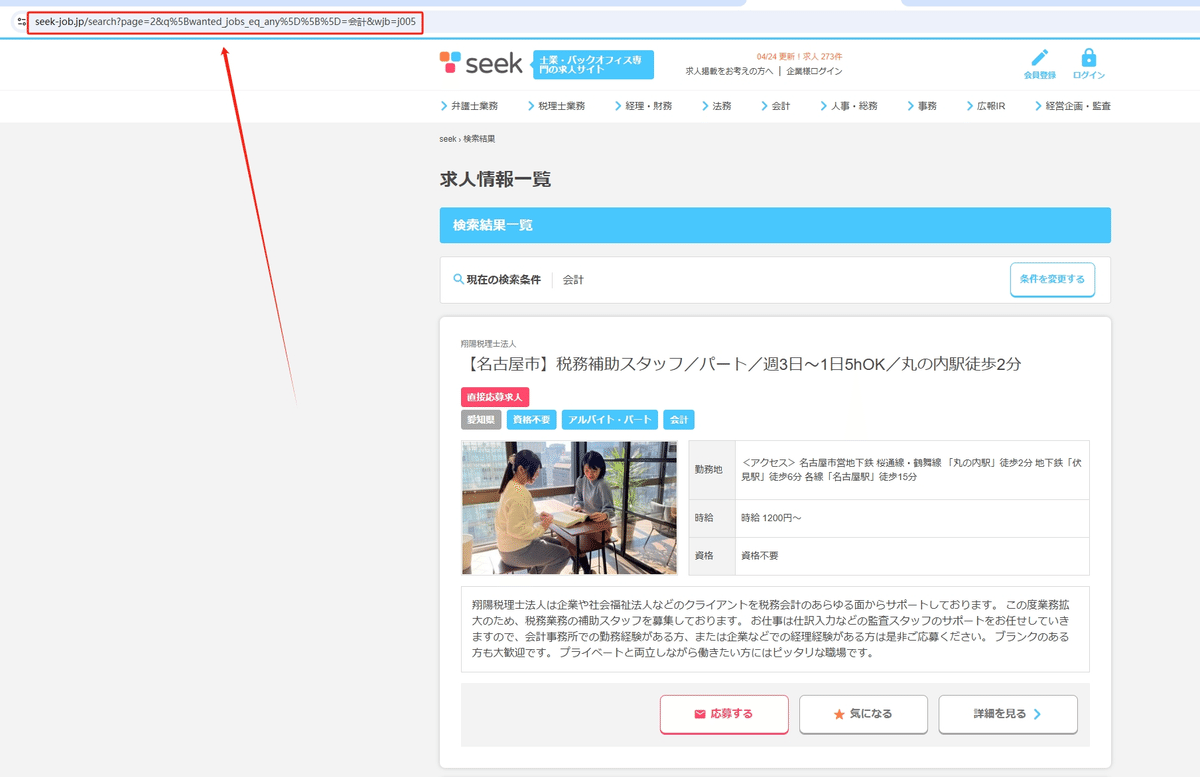Click the 直接応募求人 badge

tap(495, 397)
